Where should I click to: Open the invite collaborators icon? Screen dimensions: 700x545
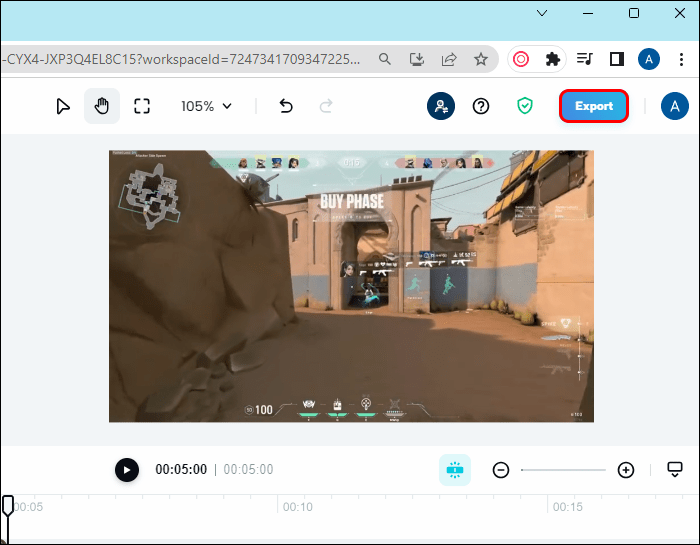point(441,106)
